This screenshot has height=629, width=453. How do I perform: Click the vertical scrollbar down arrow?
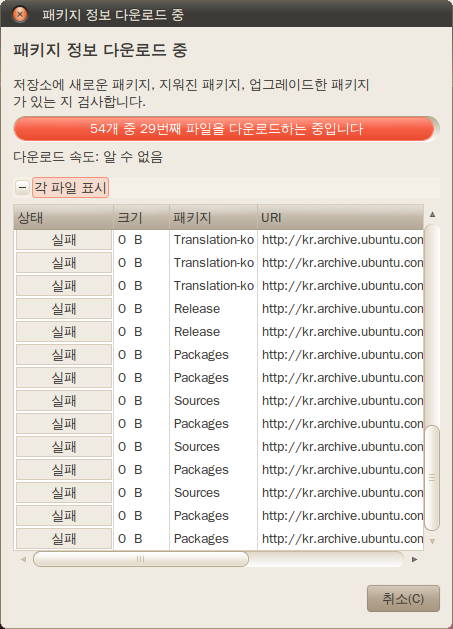pos(432,542)
